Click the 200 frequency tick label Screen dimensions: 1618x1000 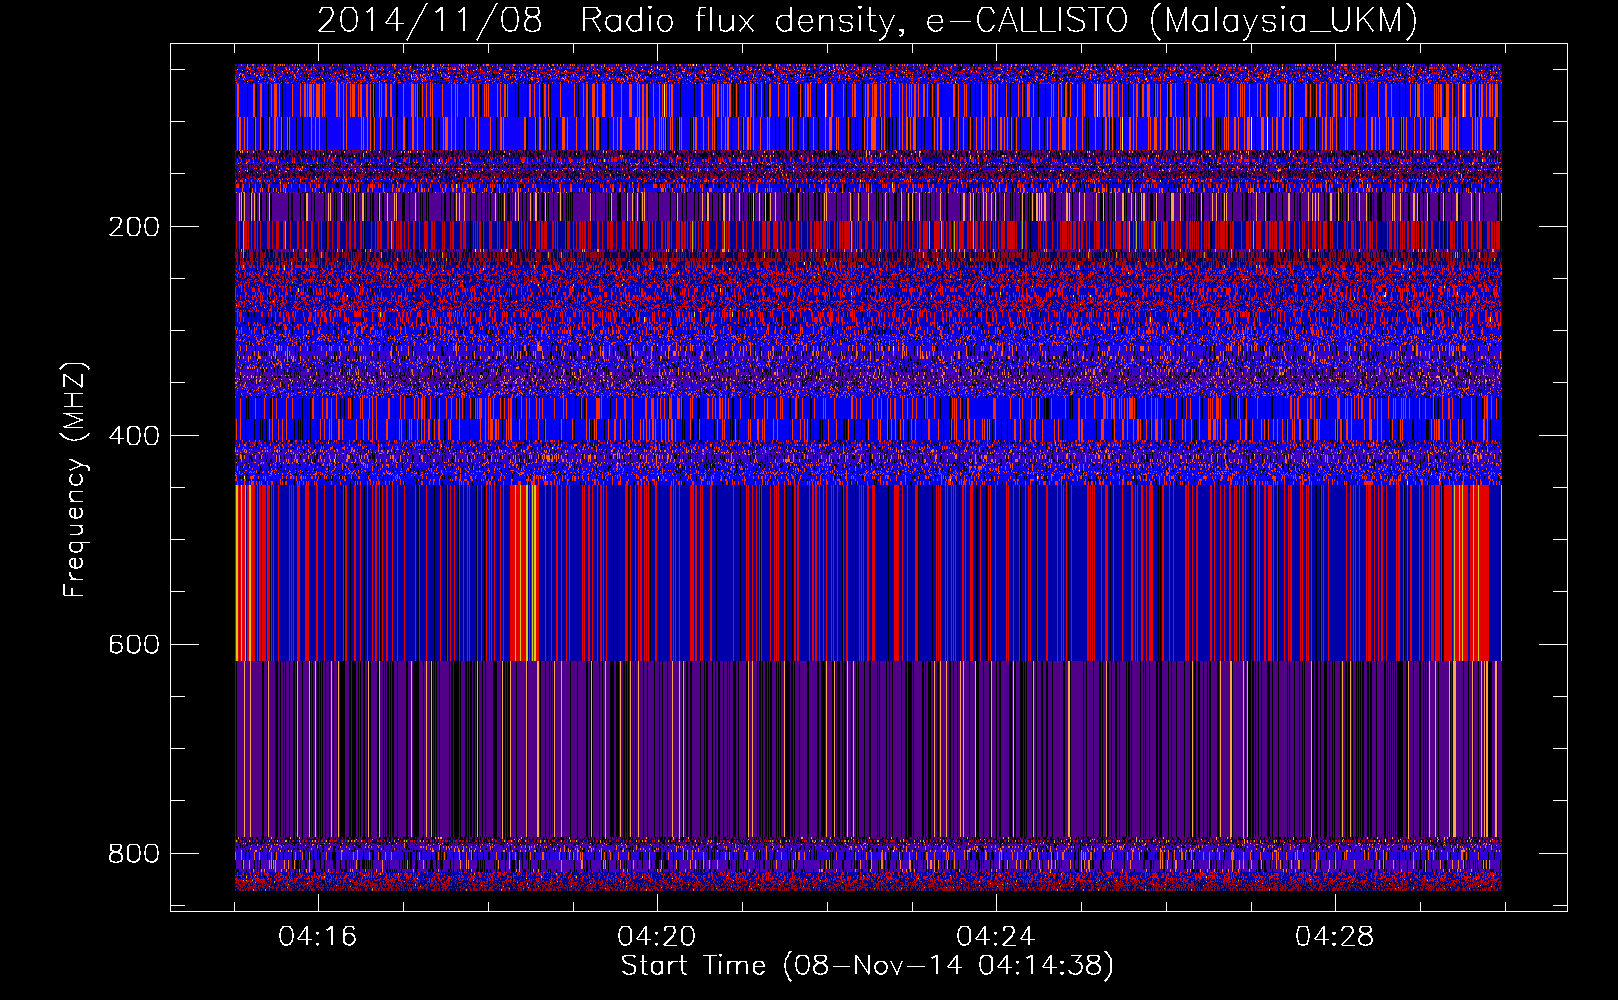(134, 227)
